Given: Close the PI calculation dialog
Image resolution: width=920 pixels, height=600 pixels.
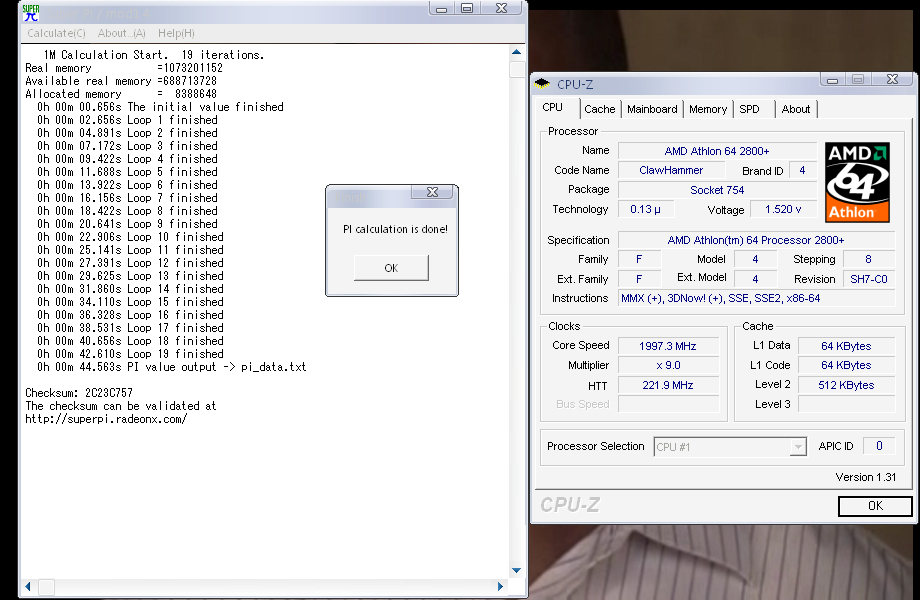Looking at the screenshot, I should tap(432, 192).
